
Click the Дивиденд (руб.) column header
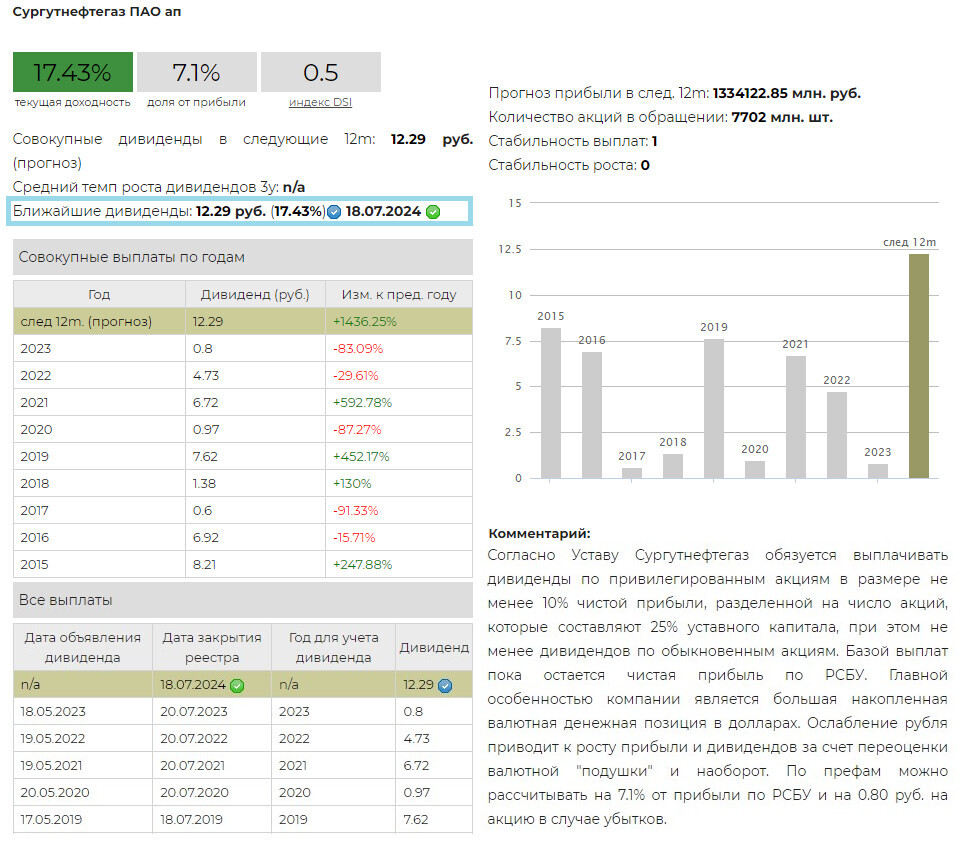click(x=255, y=294)
